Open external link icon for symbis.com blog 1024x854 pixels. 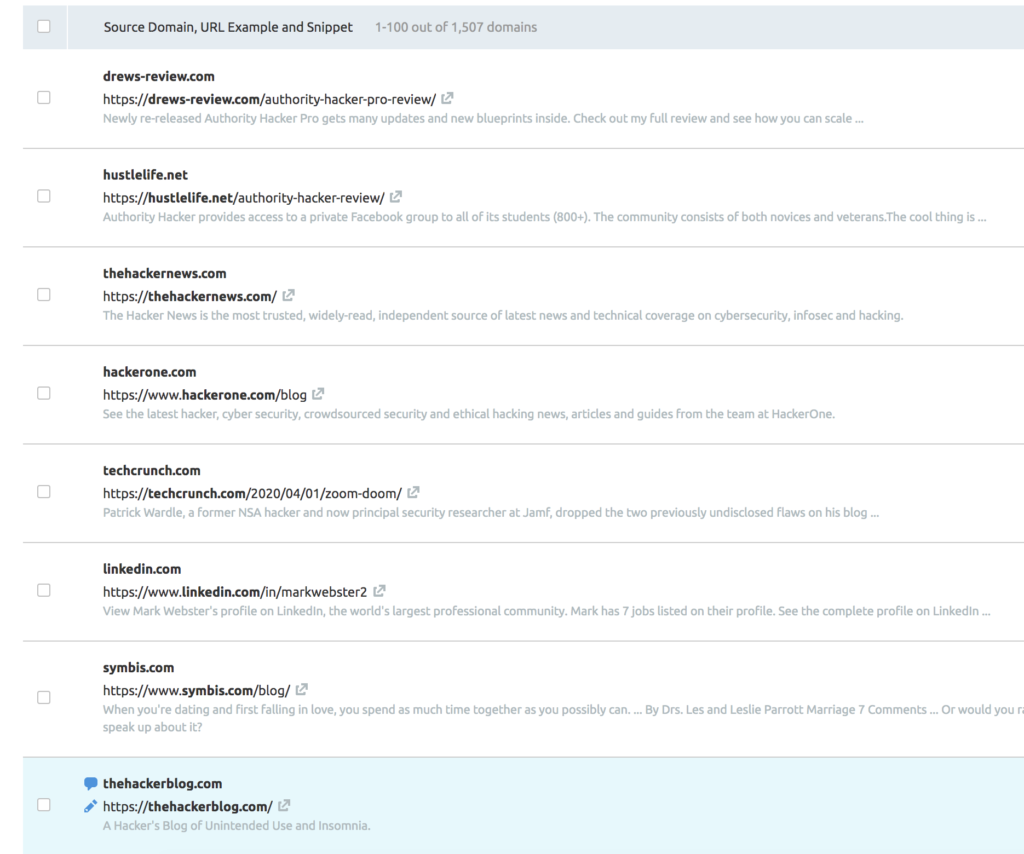(x=302, y=690)
